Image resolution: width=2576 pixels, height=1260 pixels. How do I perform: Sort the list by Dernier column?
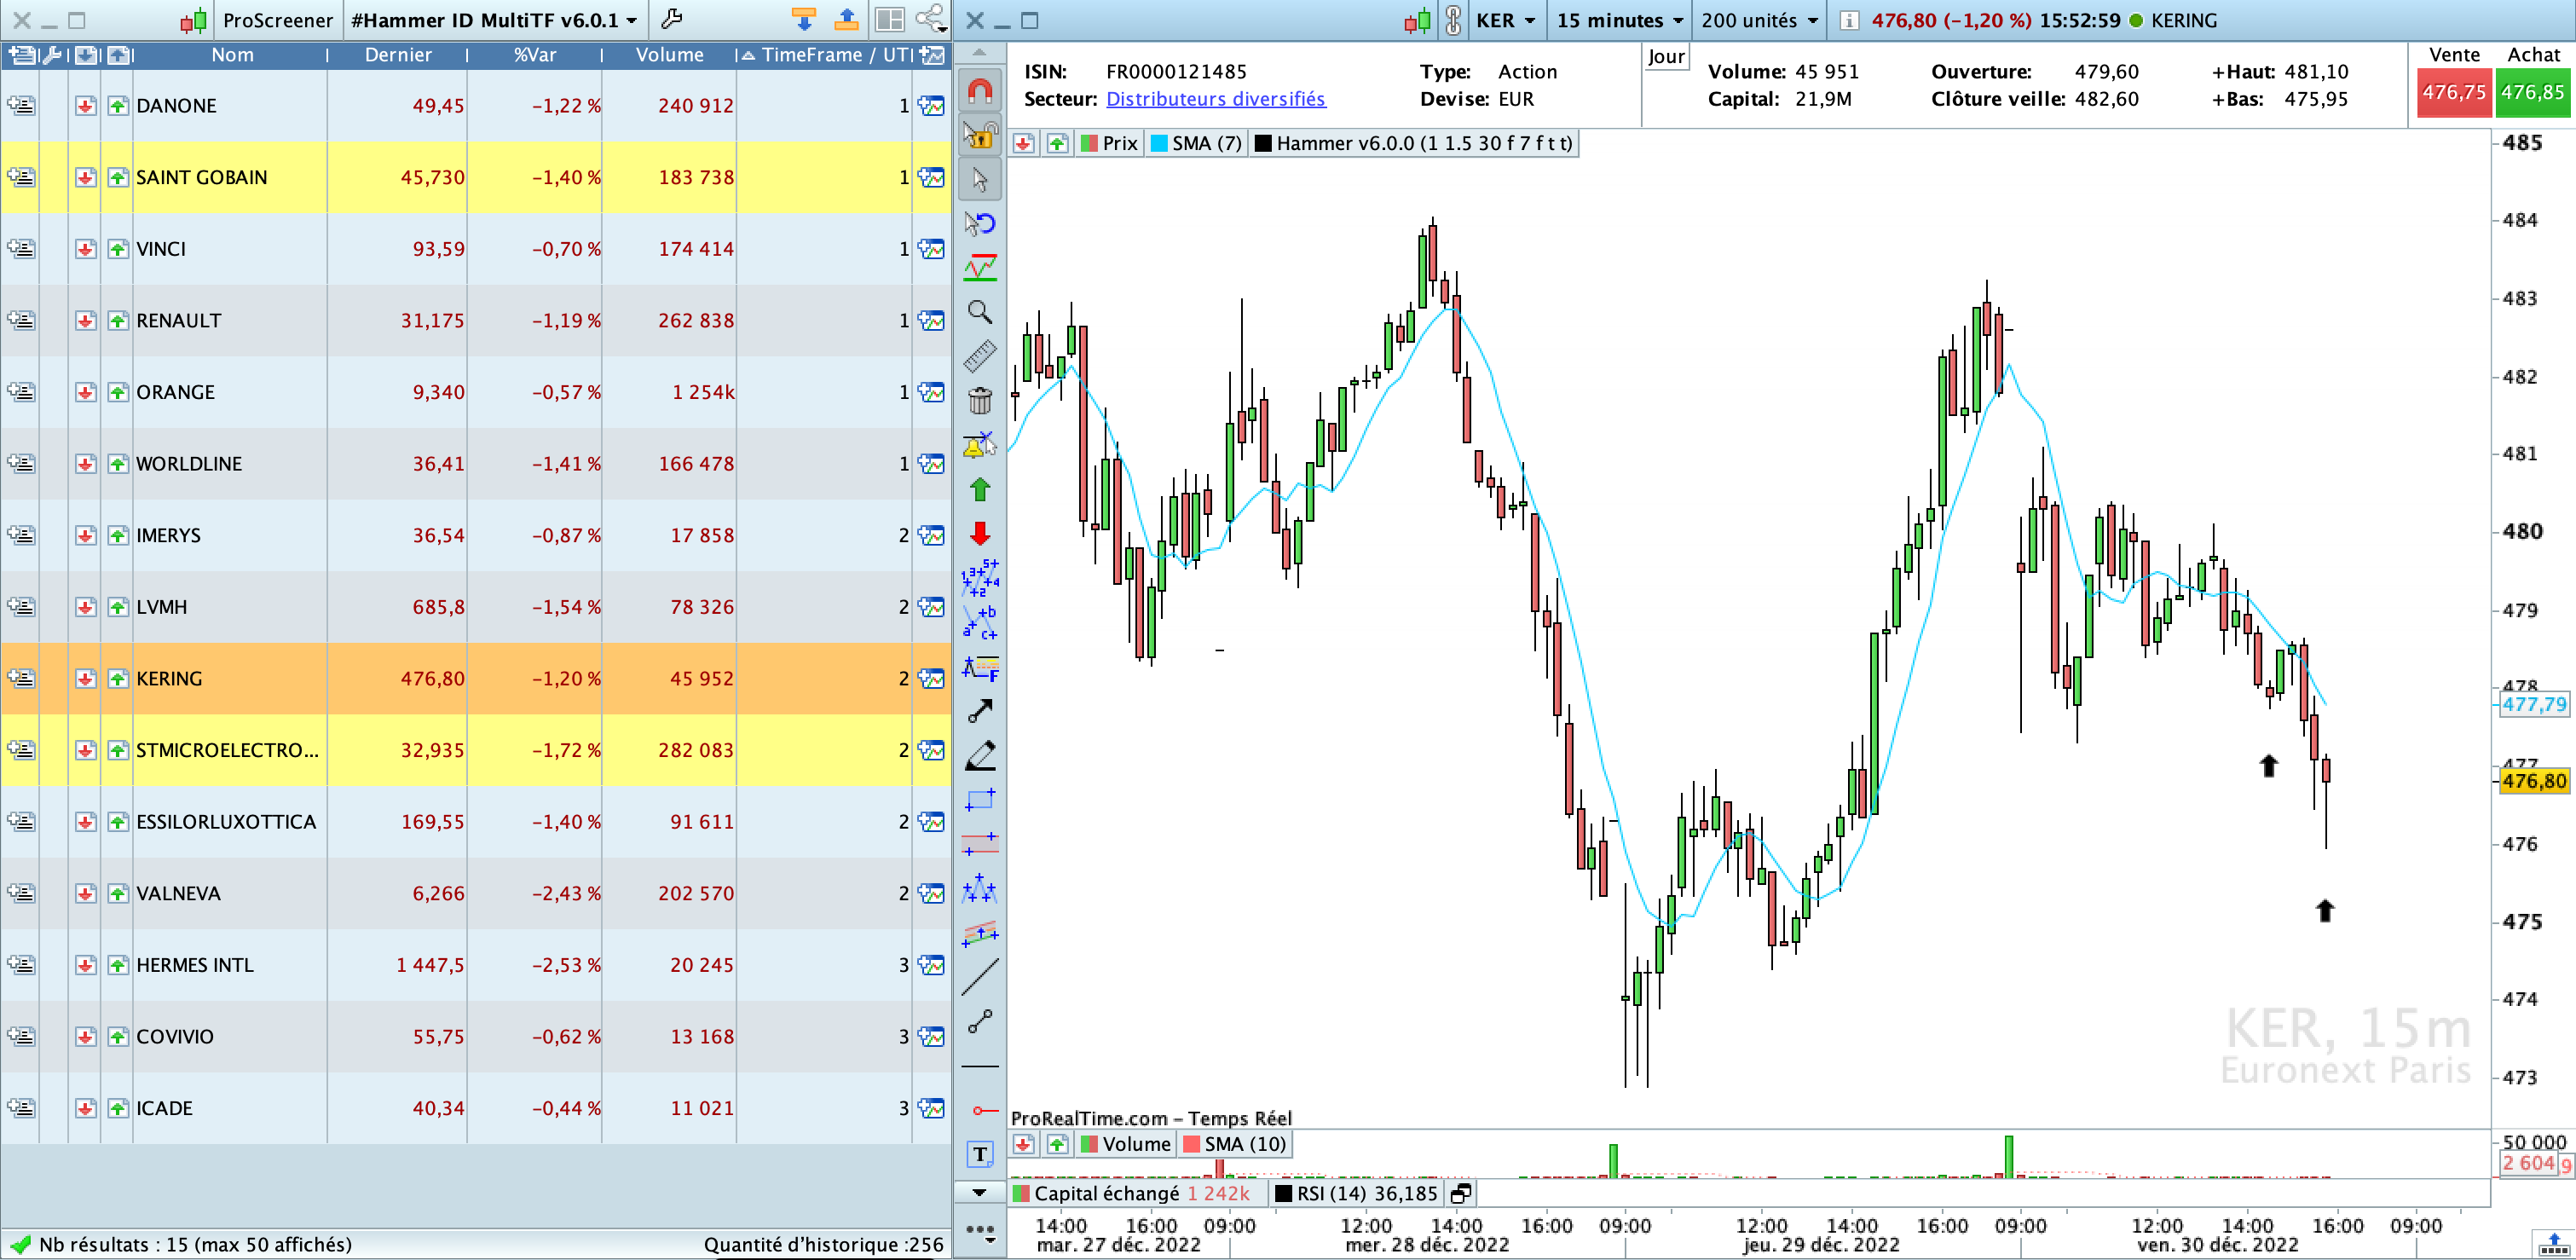click(398, 55)
